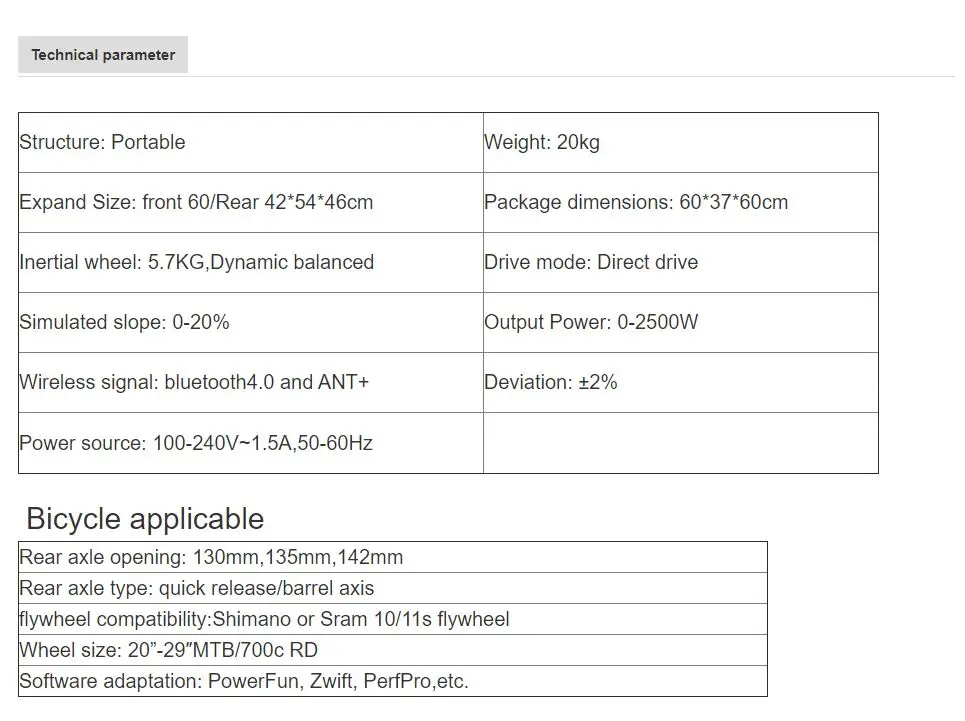Select 'Inertial wheel: 5.7KG,Dynamic balanced' text
Viewport: 965px width, 721px height.
click(197, 262)
